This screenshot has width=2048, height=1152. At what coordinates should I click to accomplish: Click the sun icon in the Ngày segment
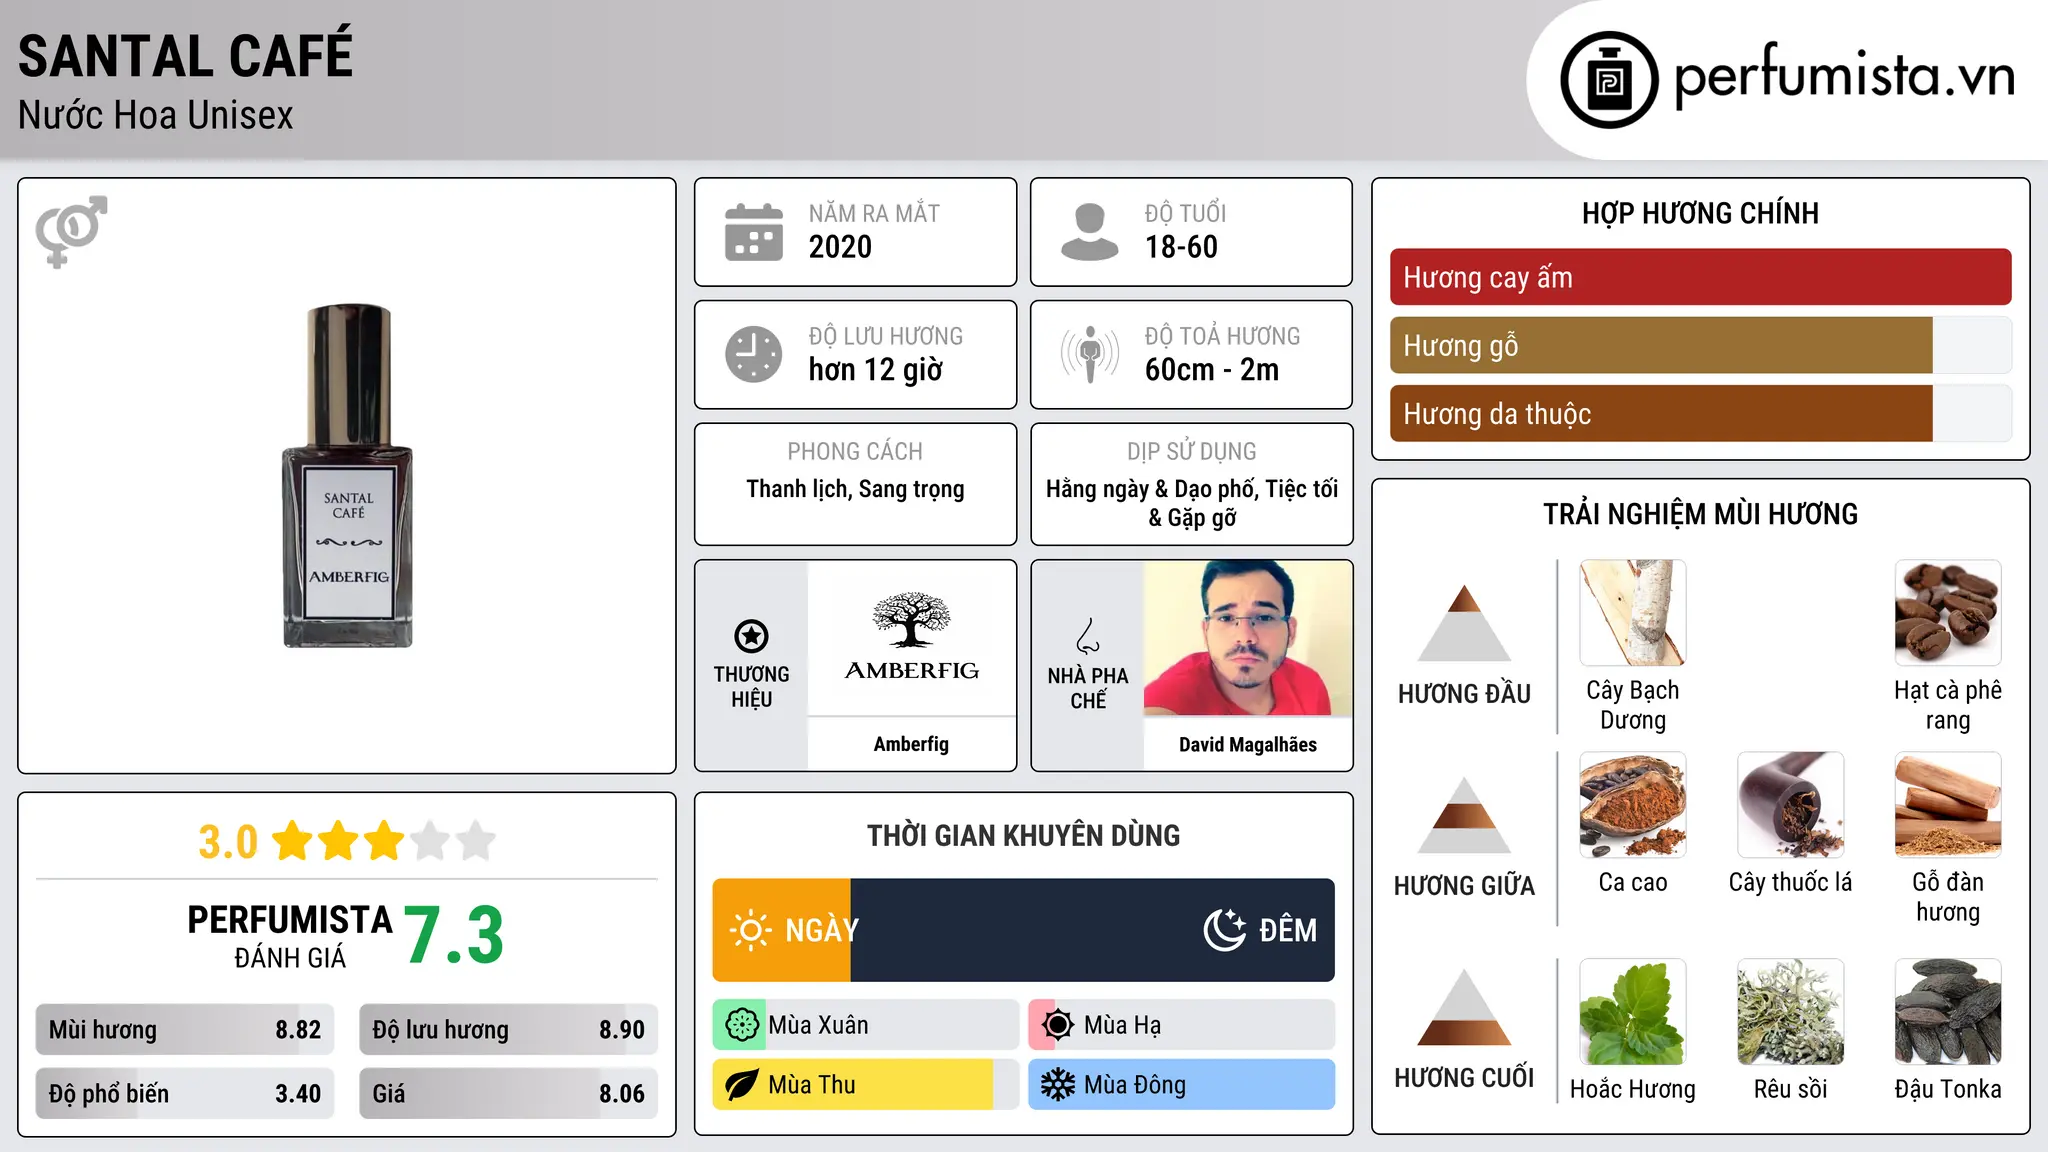point(750,930)
